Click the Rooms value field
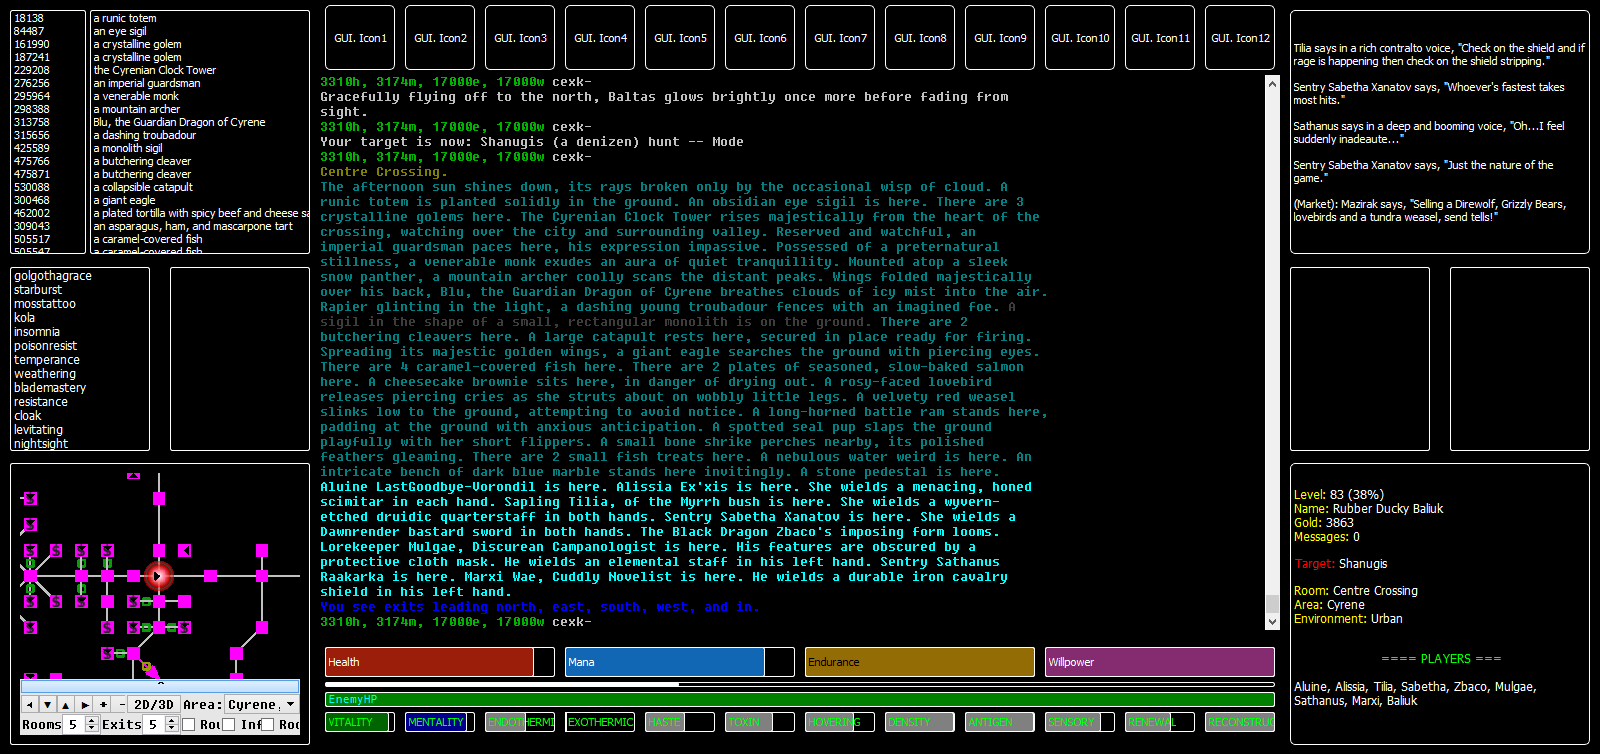Image resolution: width=1600 pixels, height=754 pixels. click(74, 724)
